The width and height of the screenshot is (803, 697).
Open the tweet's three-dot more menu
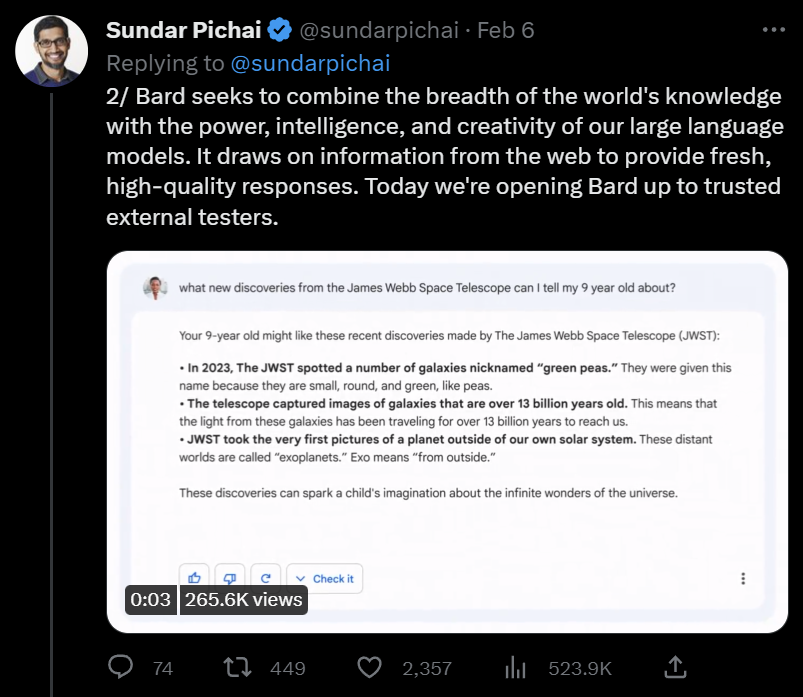pos(774,30)
